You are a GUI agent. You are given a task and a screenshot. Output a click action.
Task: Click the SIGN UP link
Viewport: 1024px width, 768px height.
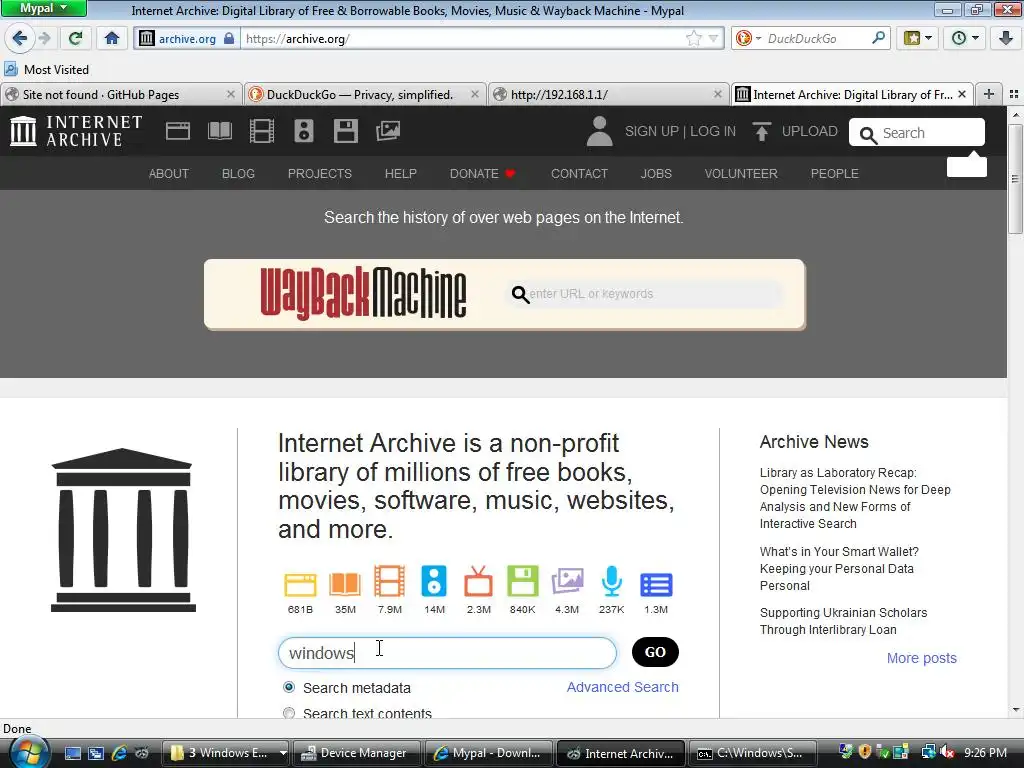pos(651,131)
